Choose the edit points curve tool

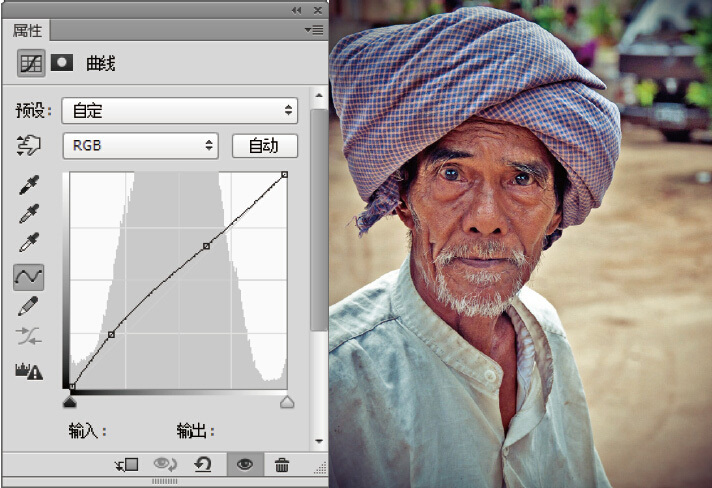pyautogui.click(x=28, y=275)
